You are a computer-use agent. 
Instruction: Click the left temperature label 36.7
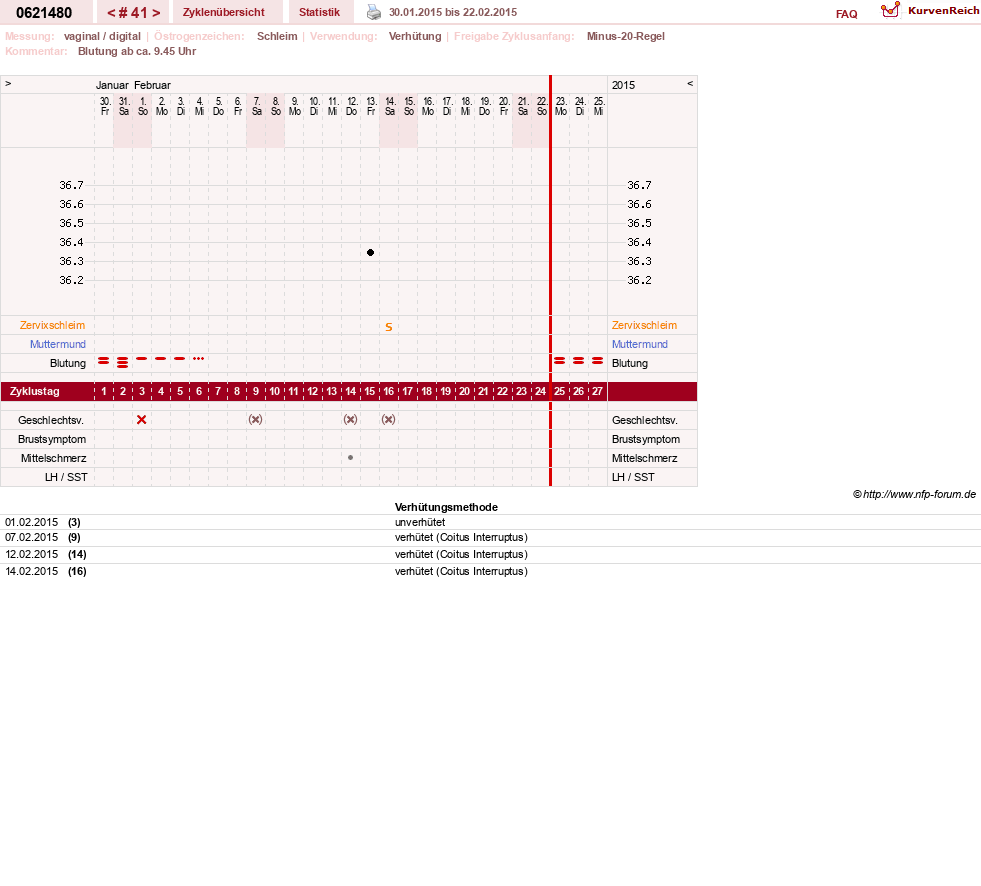point(71,185)
